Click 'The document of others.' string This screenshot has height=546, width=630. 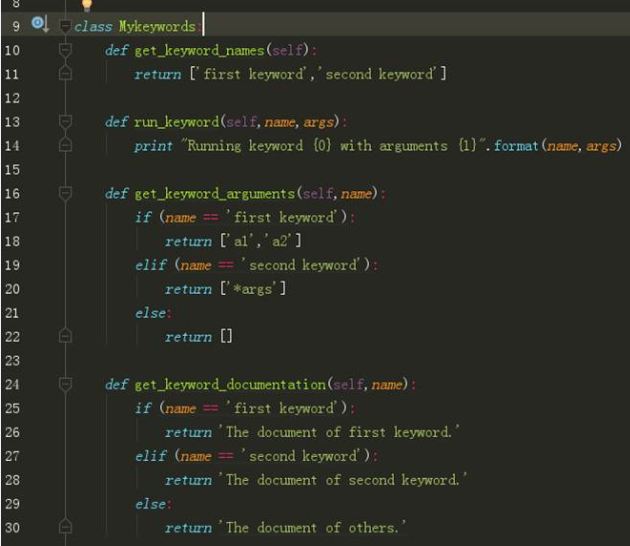[x=312, y=528]
